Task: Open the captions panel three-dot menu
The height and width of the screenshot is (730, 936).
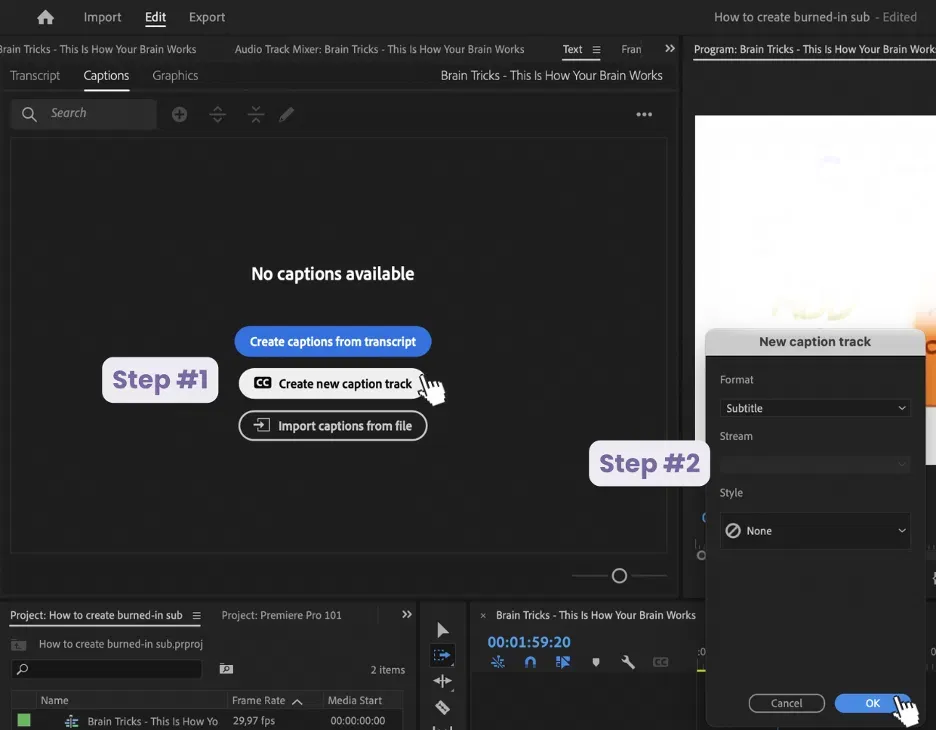Action: tap(644, 114)
